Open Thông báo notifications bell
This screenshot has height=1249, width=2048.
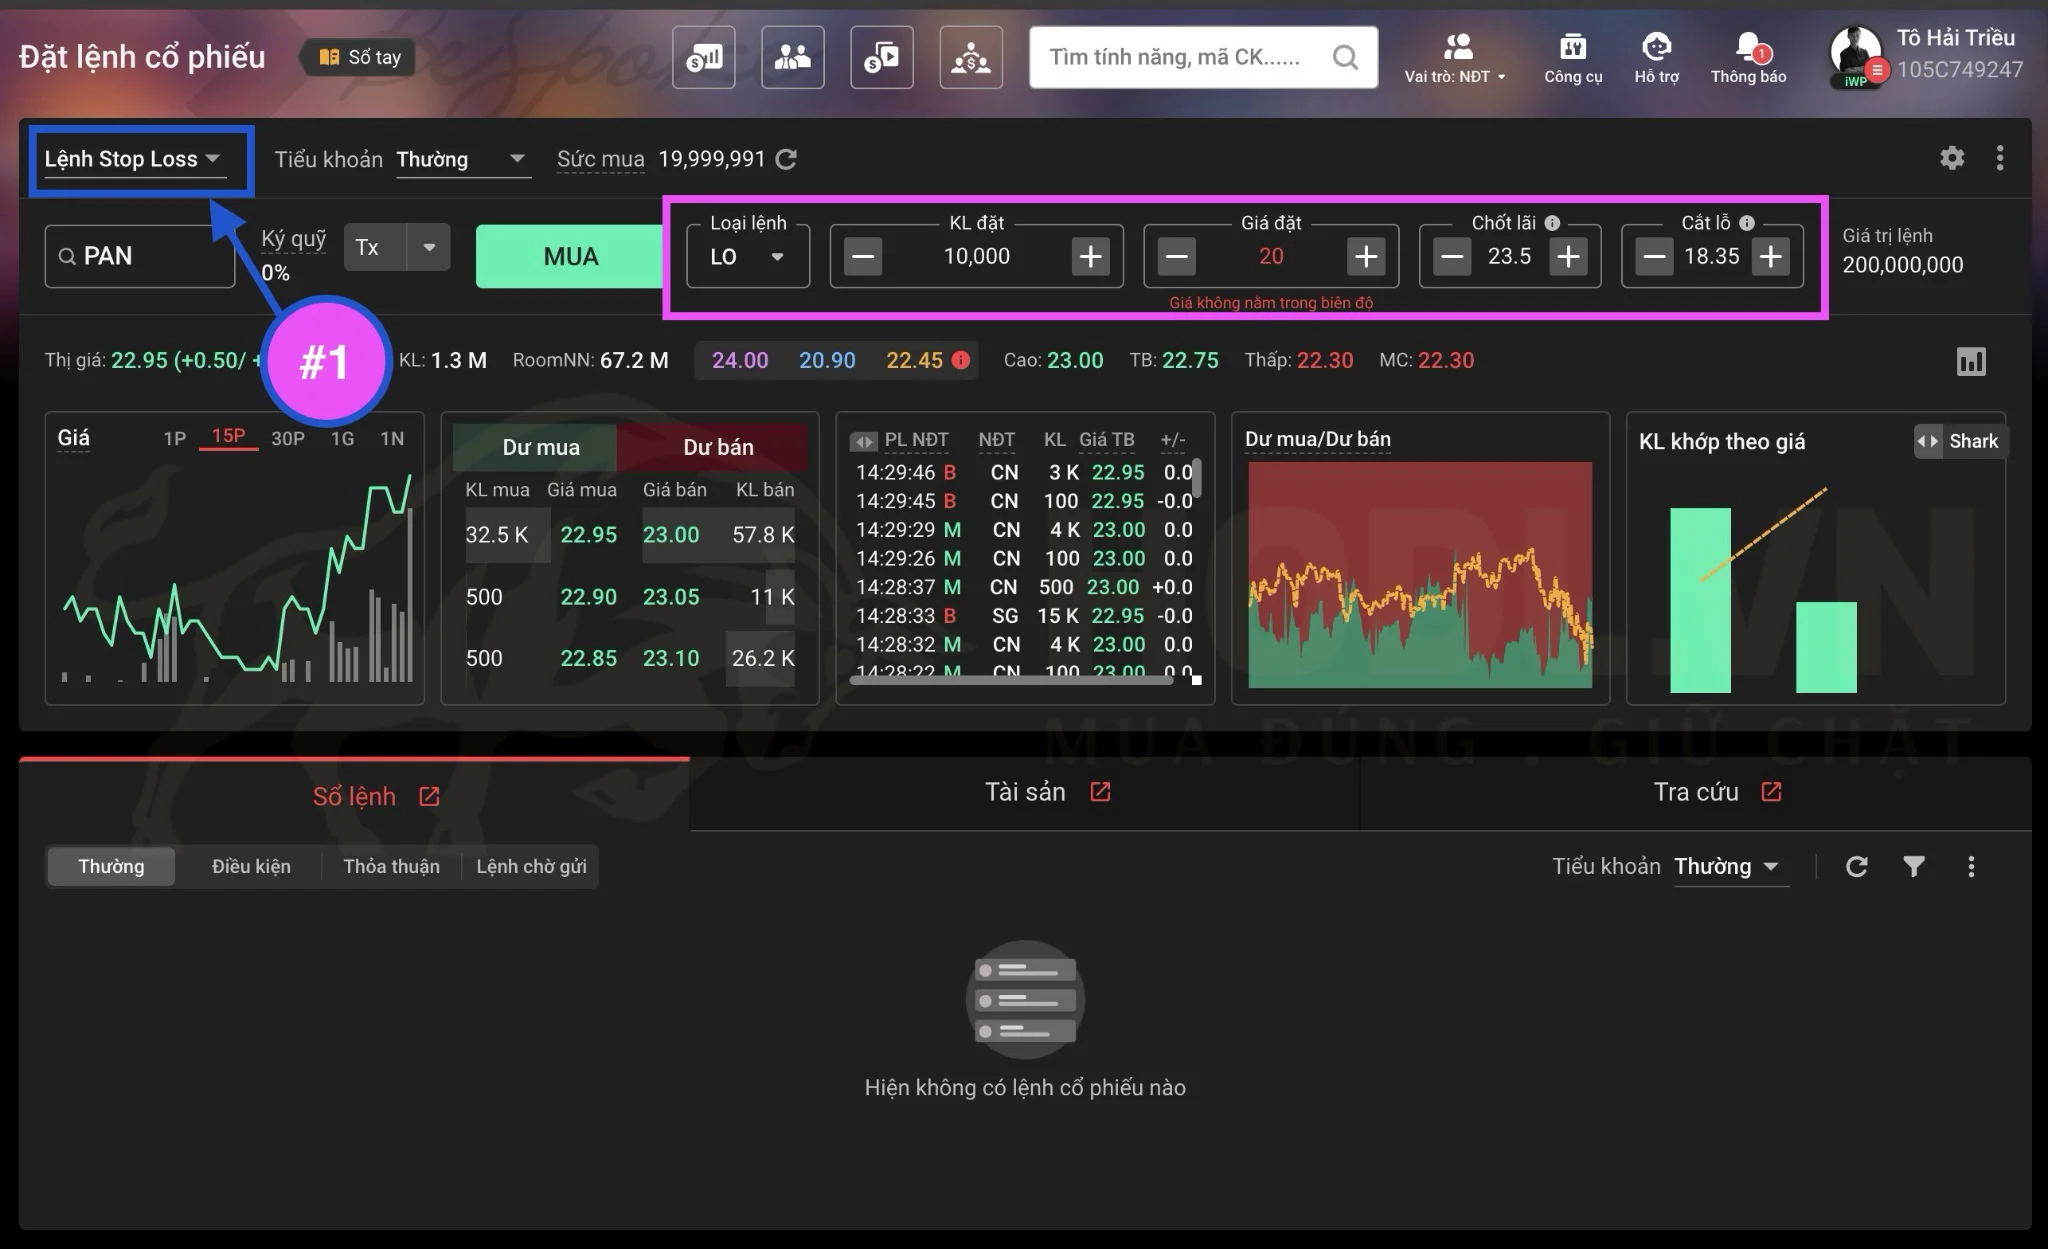1748,48
